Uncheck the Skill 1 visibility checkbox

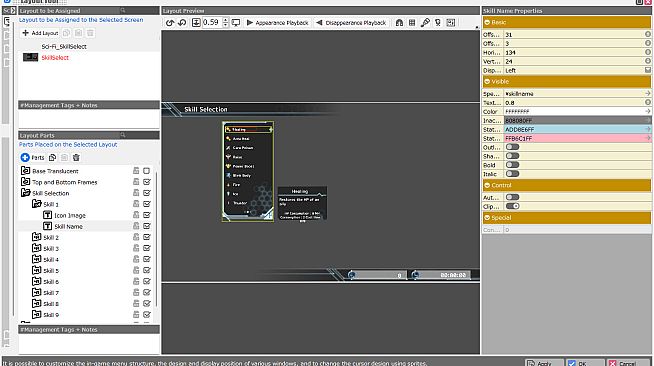click(146, 204)
